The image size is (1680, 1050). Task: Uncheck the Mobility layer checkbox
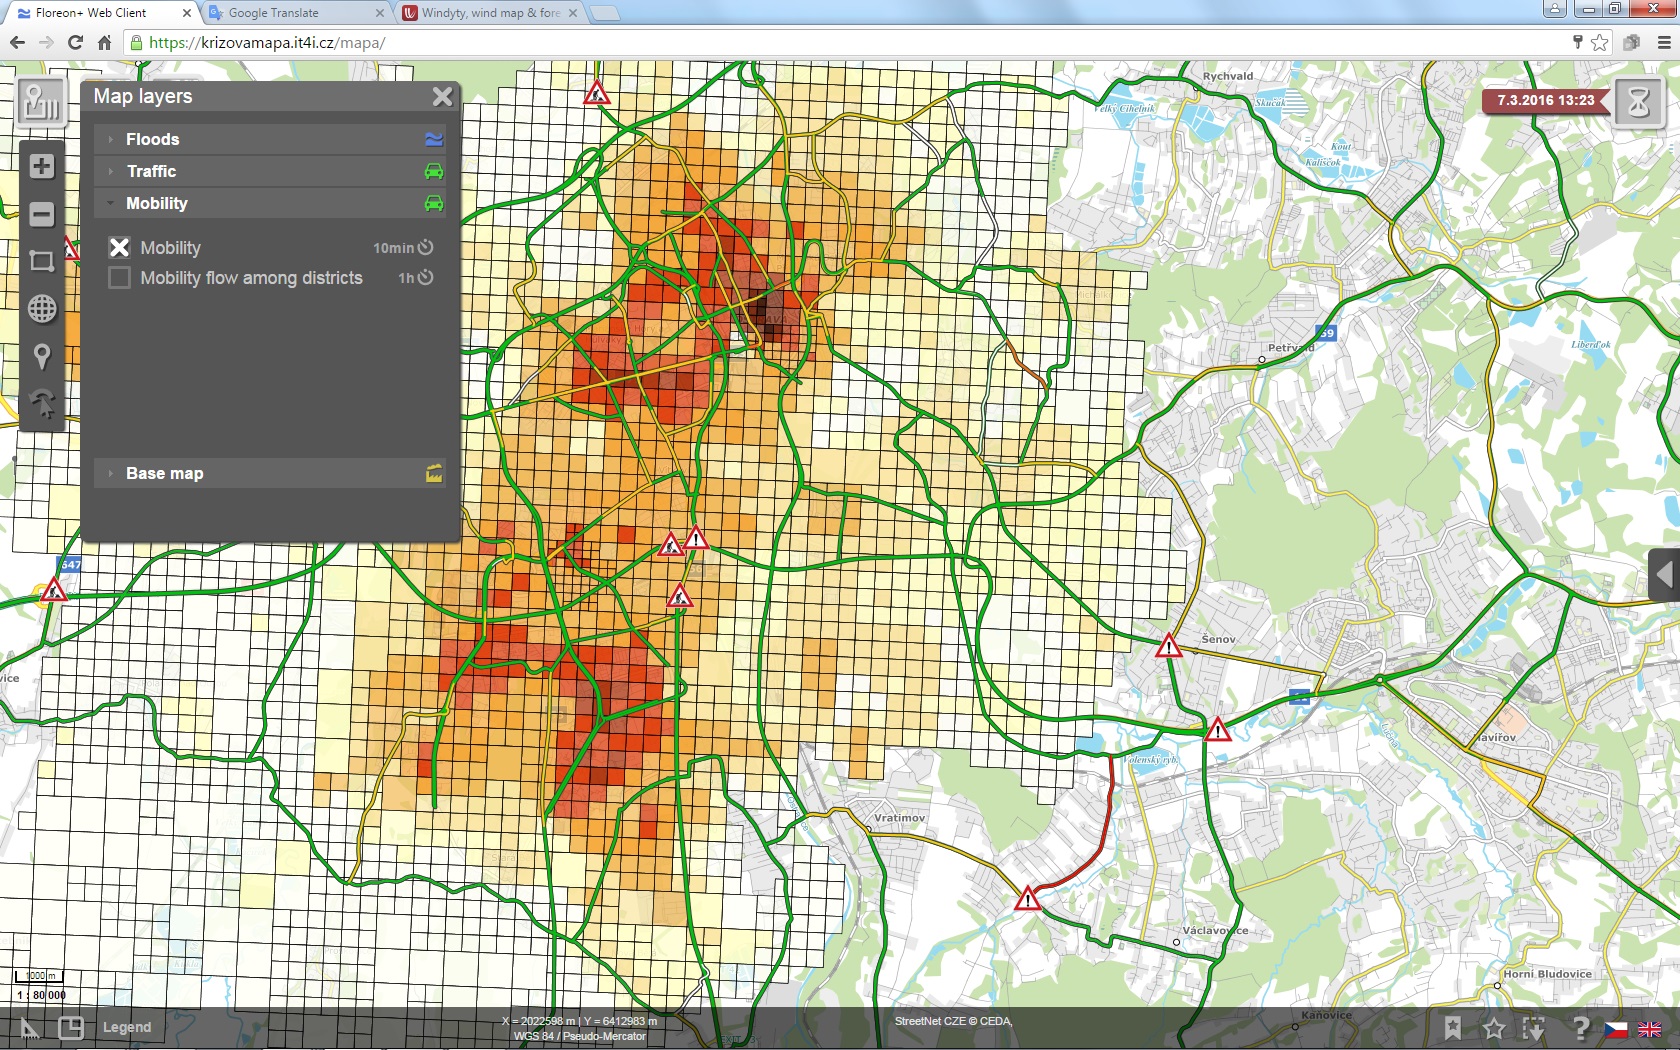pyautogui.click(x=119, y=247)
